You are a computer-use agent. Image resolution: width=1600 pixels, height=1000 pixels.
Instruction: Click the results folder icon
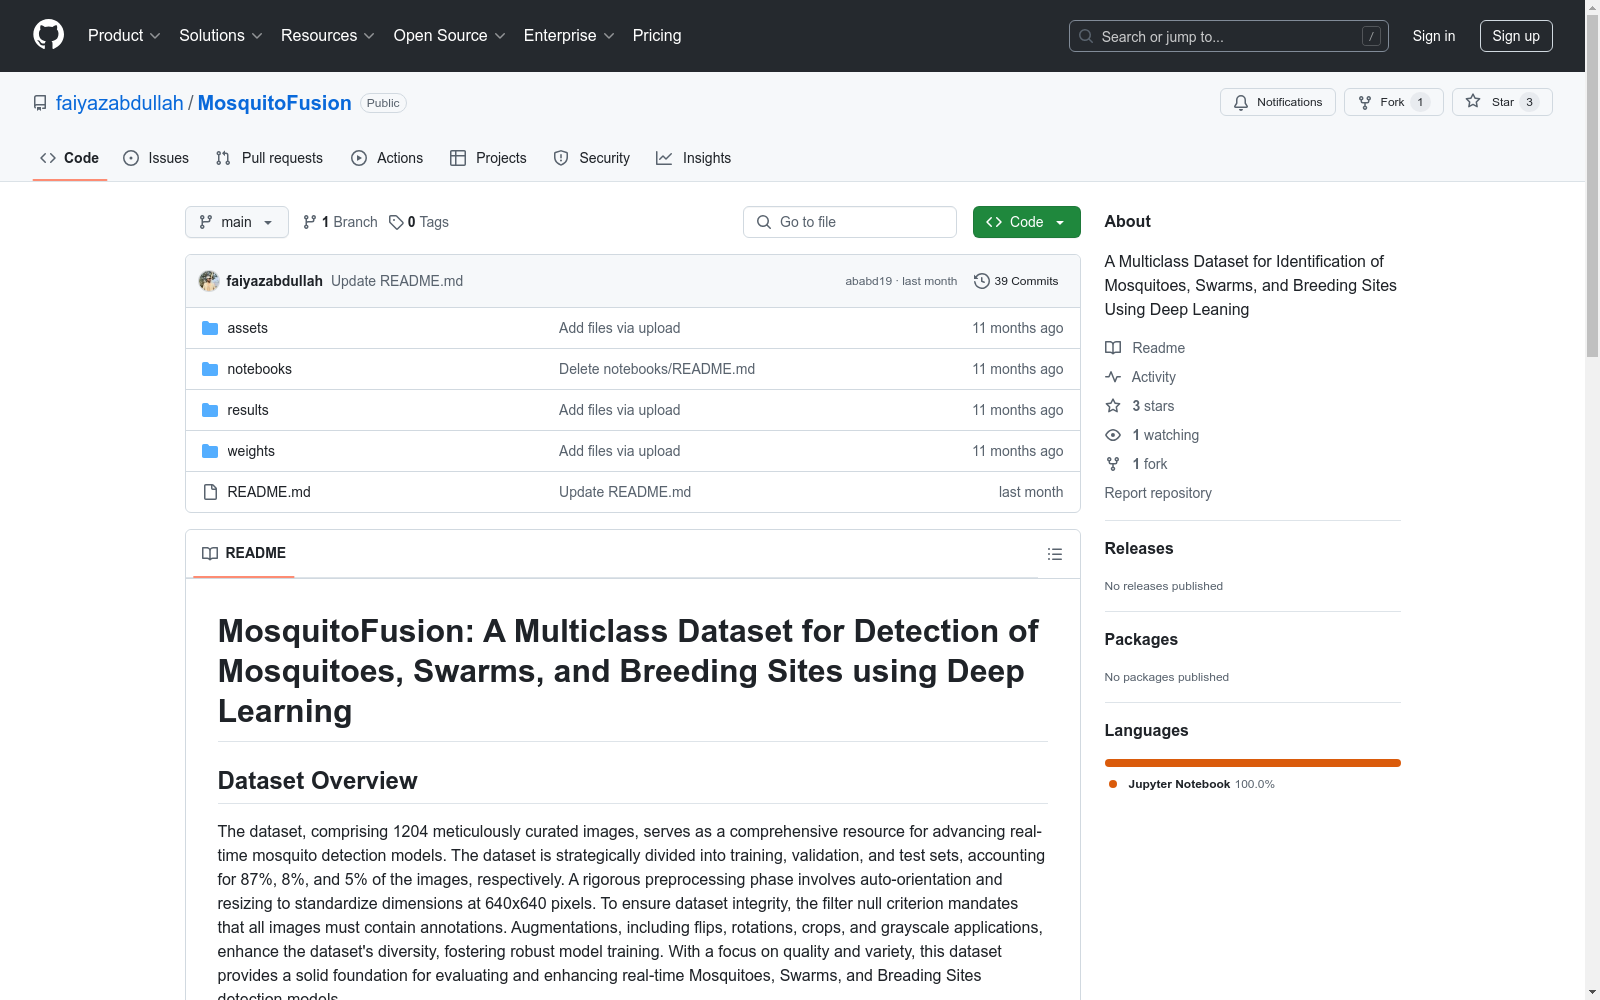[x=210, y=410]
